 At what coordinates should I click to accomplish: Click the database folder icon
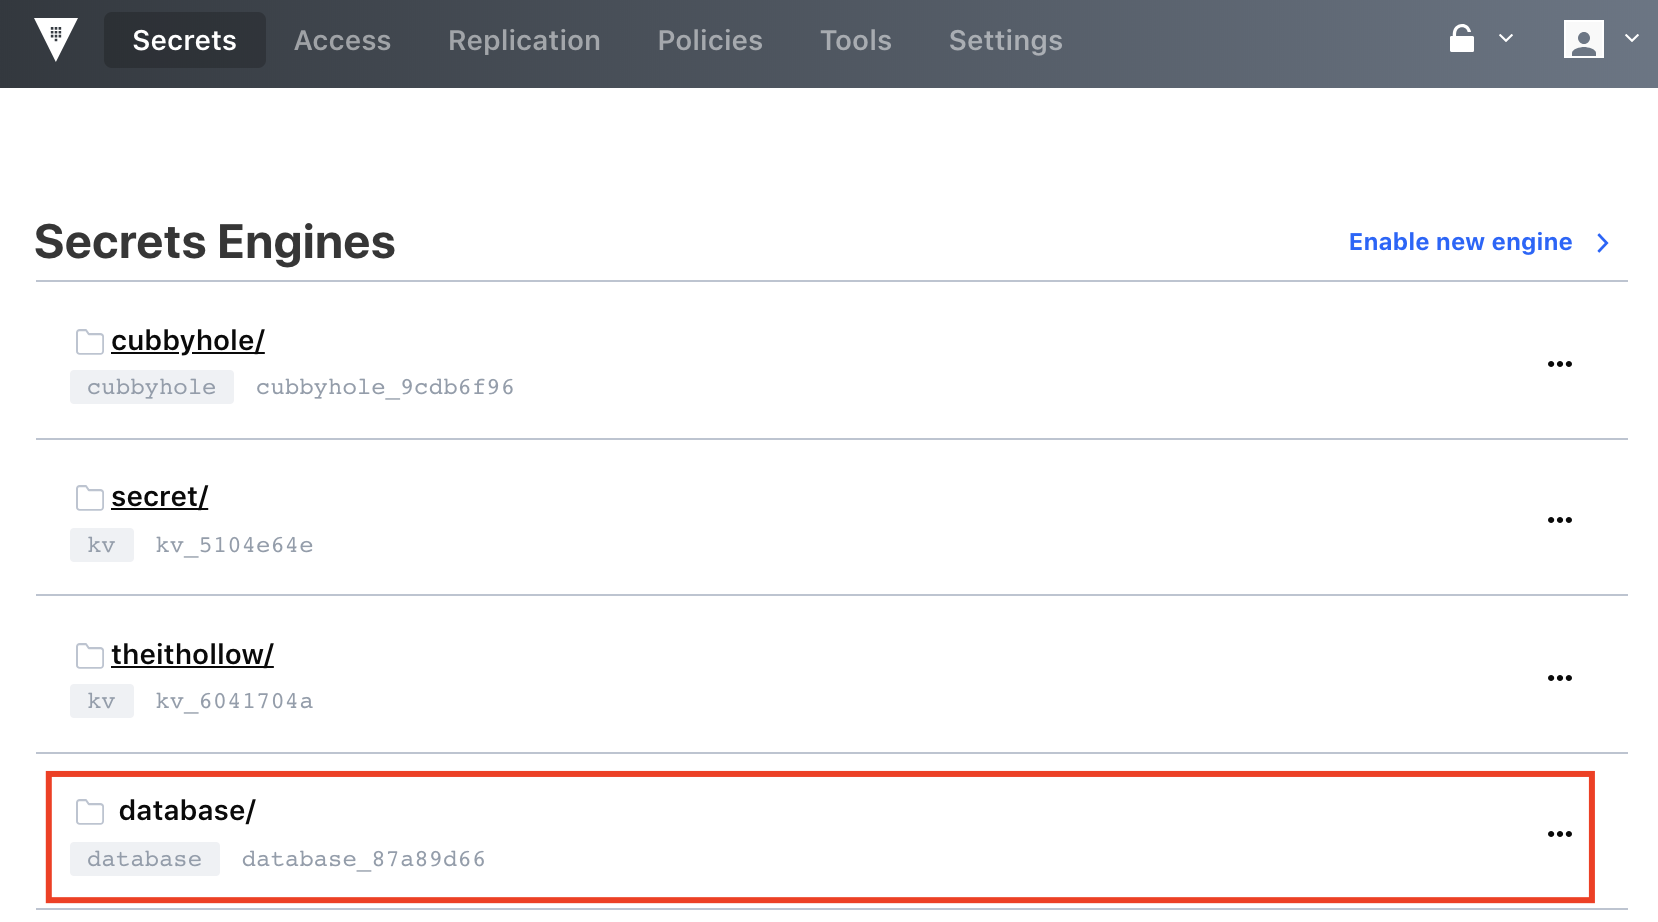90,812
